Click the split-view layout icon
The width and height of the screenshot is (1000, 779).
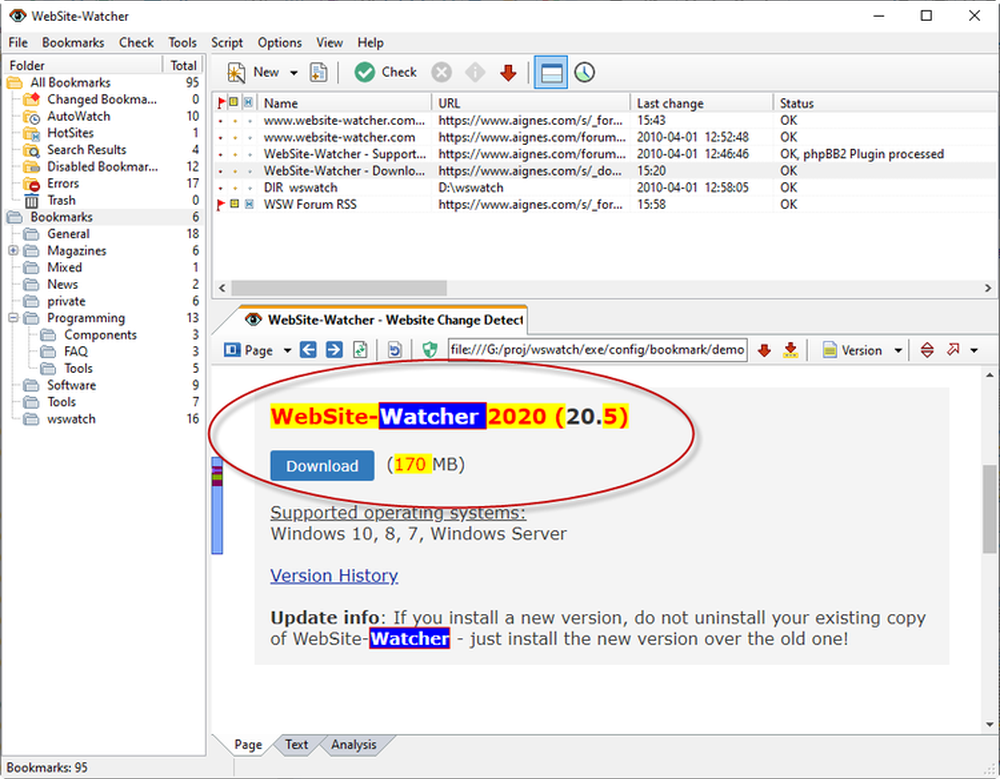(x=551, y=71)
